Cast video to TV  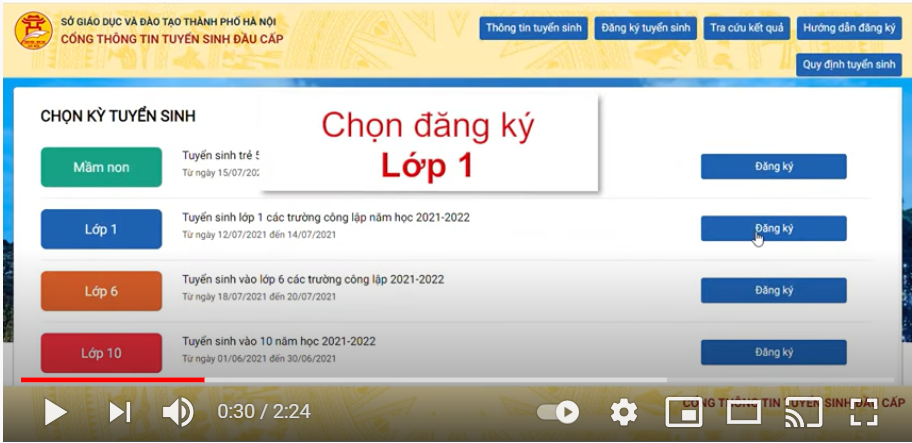(x=803, y=412)
